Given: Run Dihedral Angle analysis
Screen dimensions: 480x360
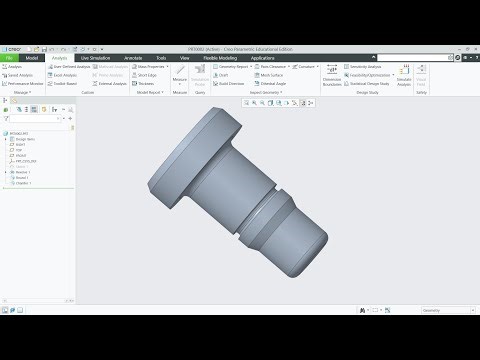Looking at the screenshot, I should click(x=270, y=84).
